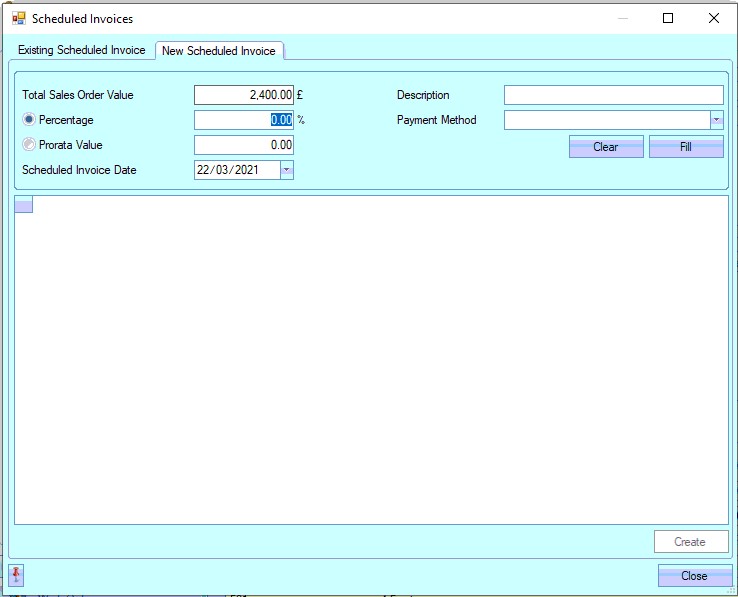Expand the Payment Method dropdown
Viewport: 738px width, 597px height.
[x=716, y=120]
